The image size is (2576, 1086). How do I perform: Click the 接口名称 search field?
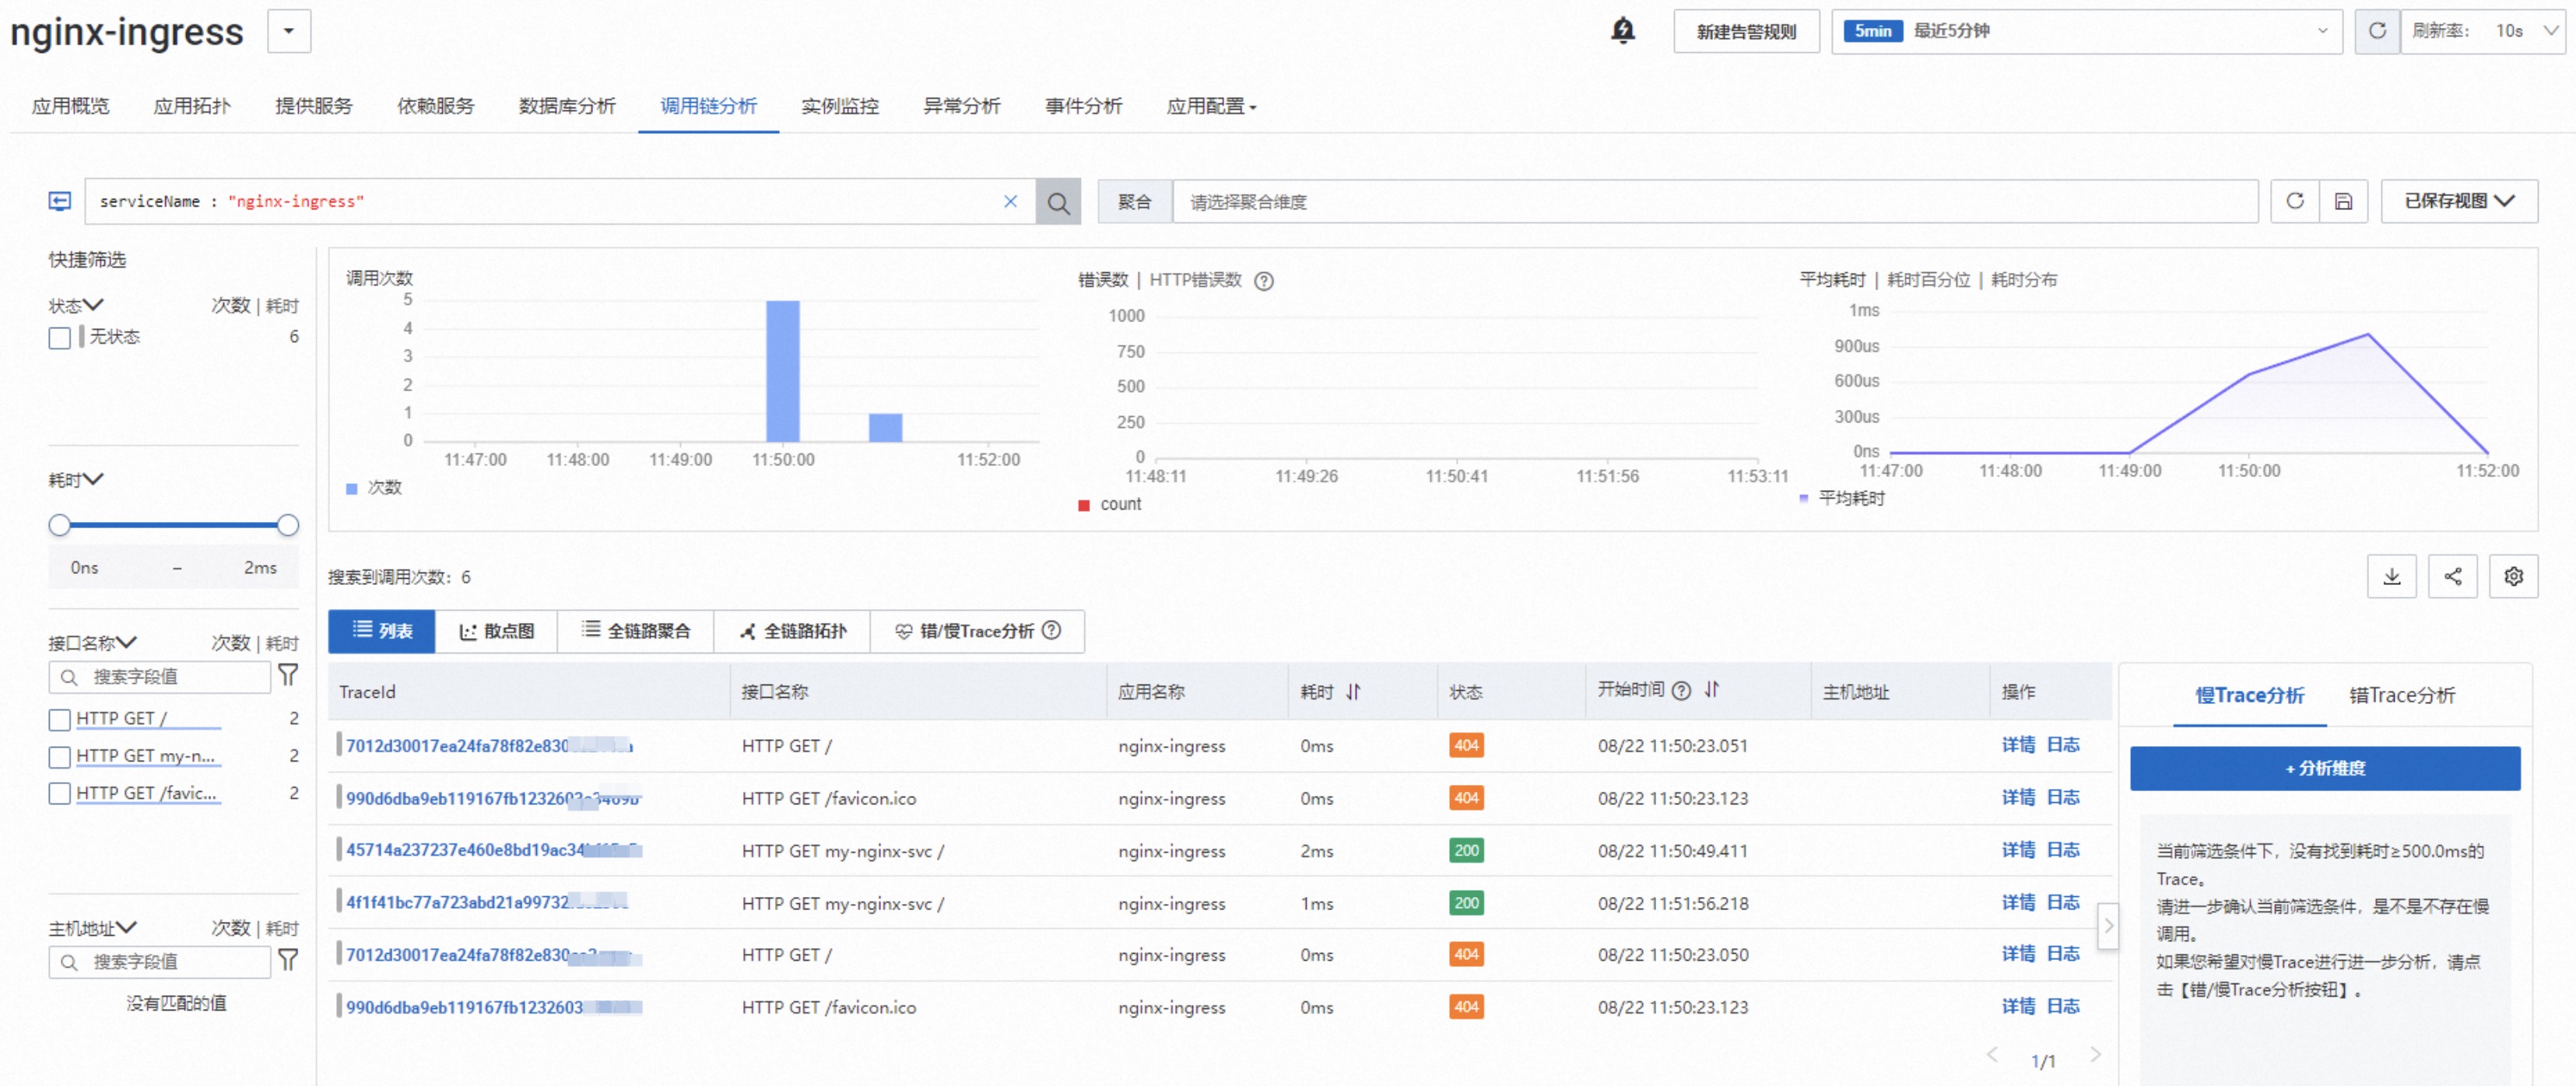click(x=160, y=677)
